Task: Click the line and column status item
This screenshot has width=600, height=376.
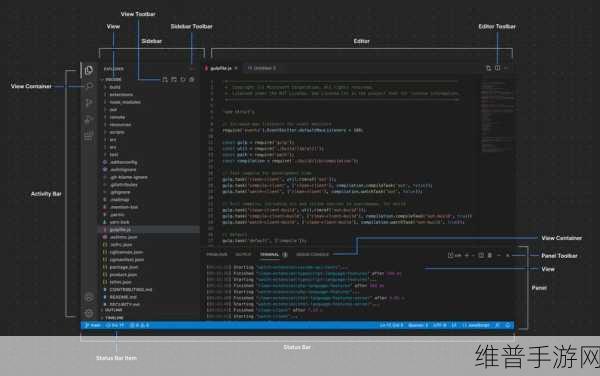Action: coord(391,326)
